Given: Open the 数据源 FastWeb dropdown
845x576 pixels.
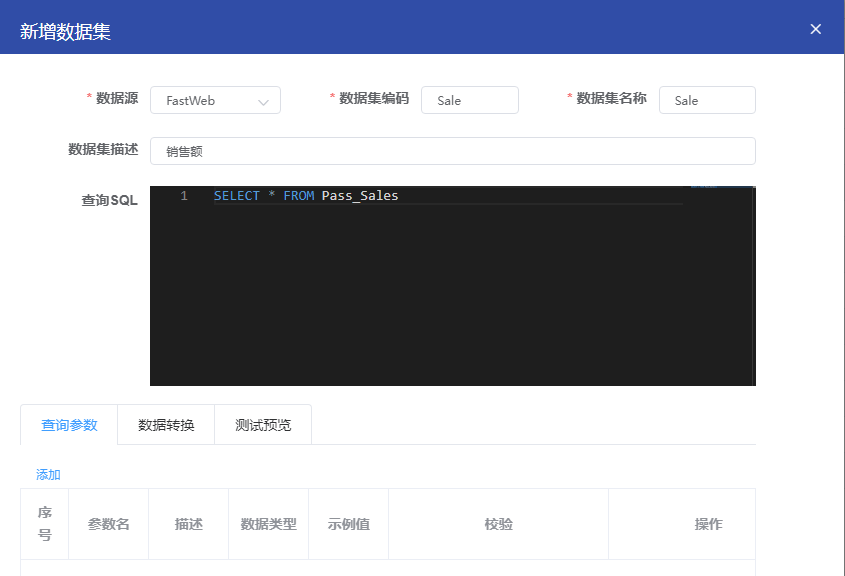Looking at the screenshot, I should point(215,100).
